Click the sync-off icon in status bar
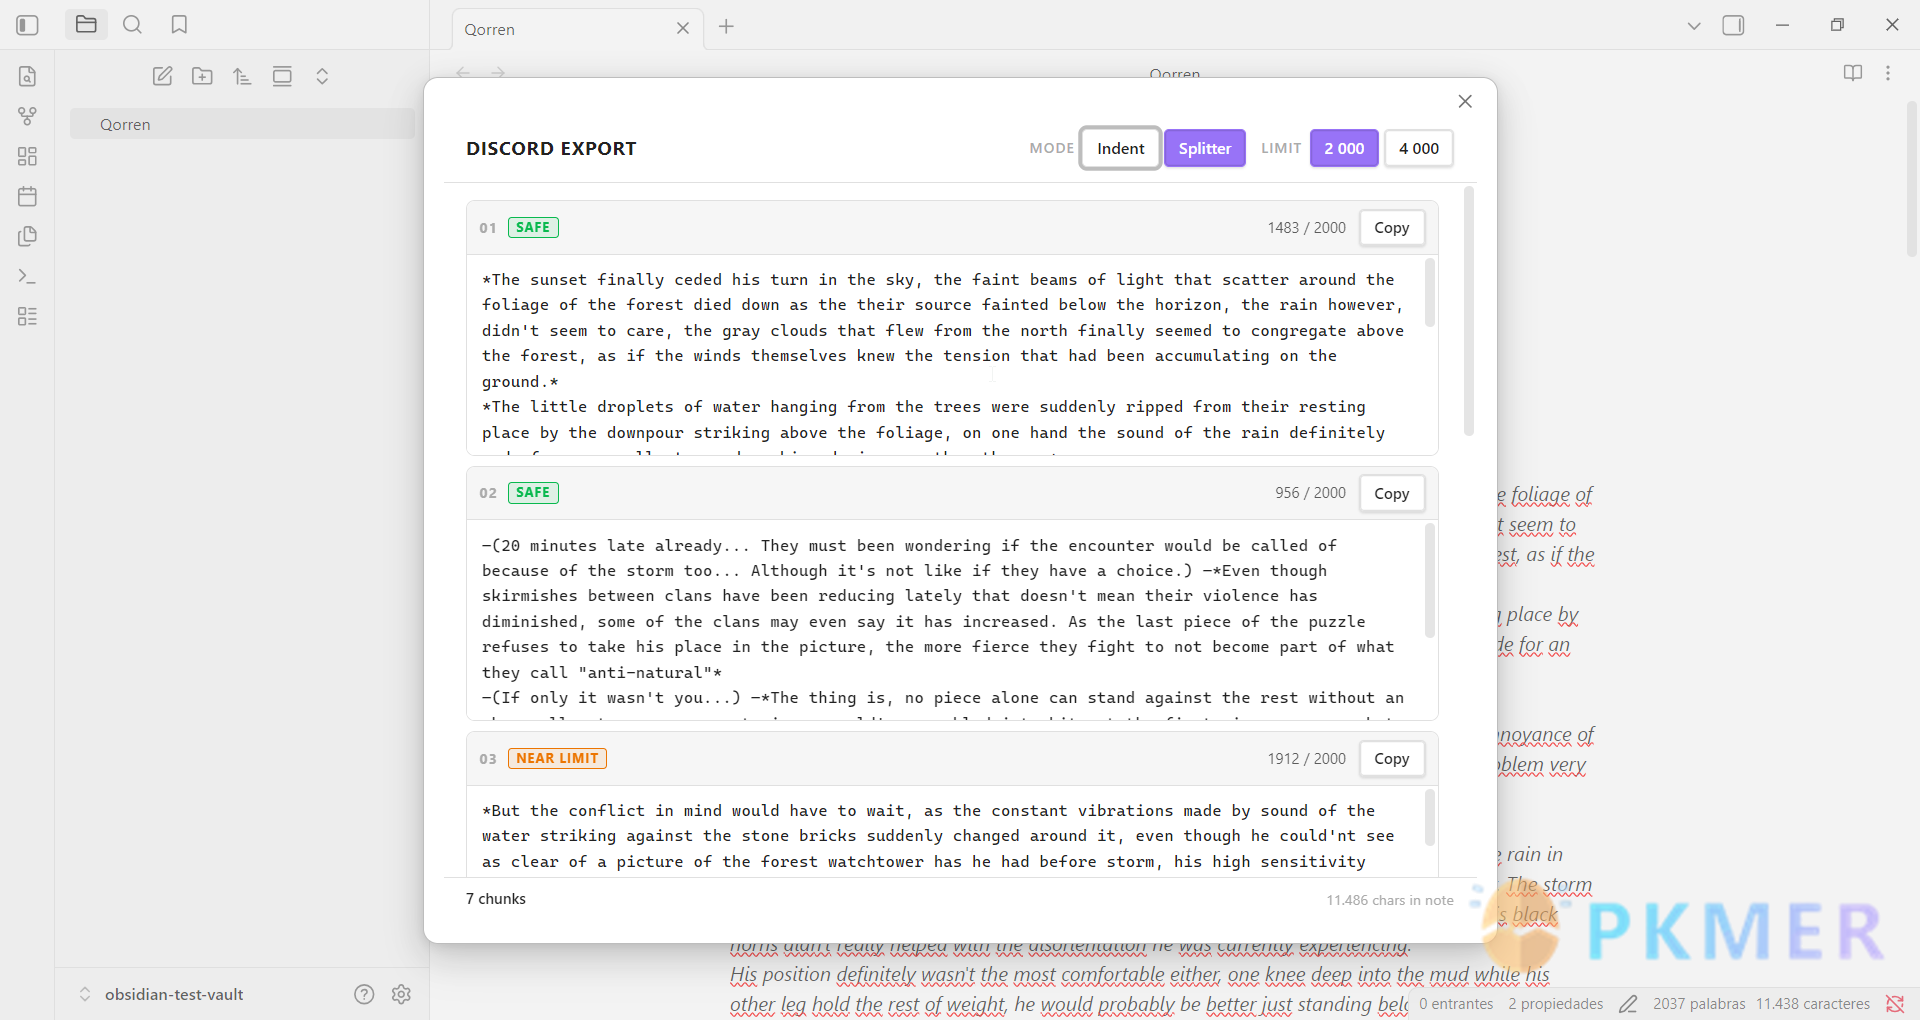This screenshot has height=1020, width=1920. [1895, 1004]
